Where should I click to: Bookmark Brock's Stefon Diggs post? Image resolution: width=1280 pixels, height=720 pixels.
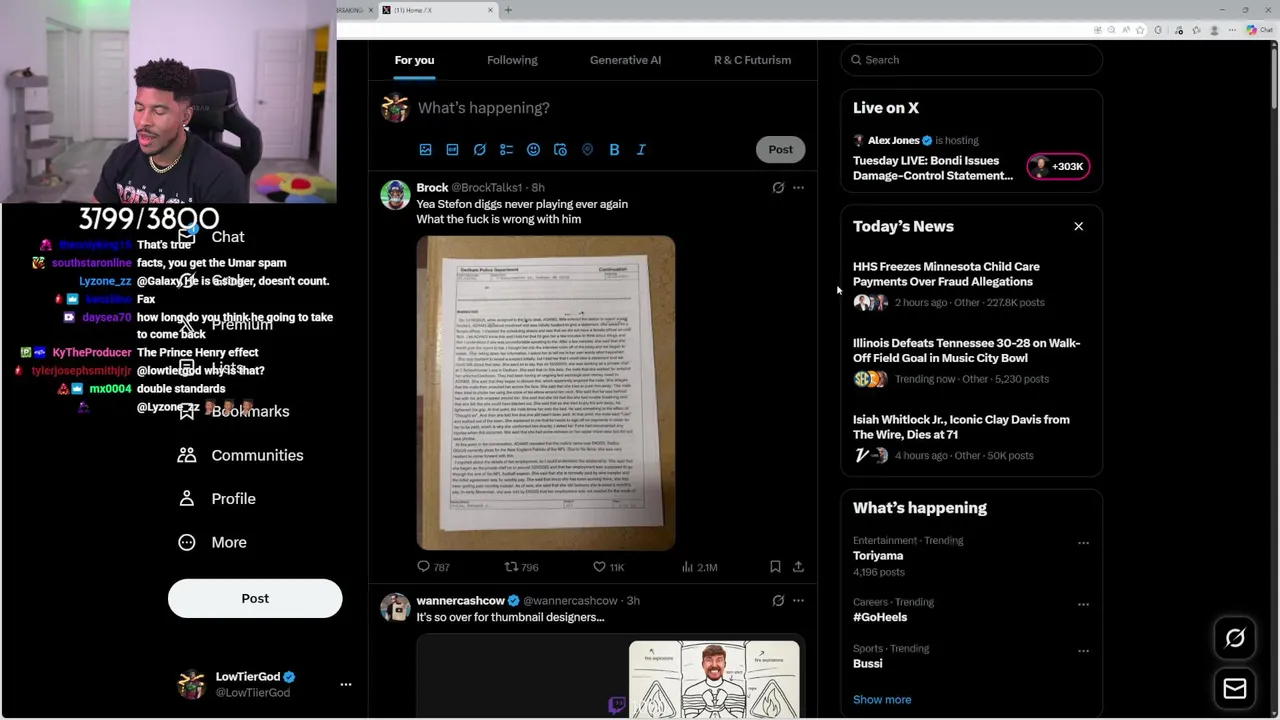coord(775,567)
